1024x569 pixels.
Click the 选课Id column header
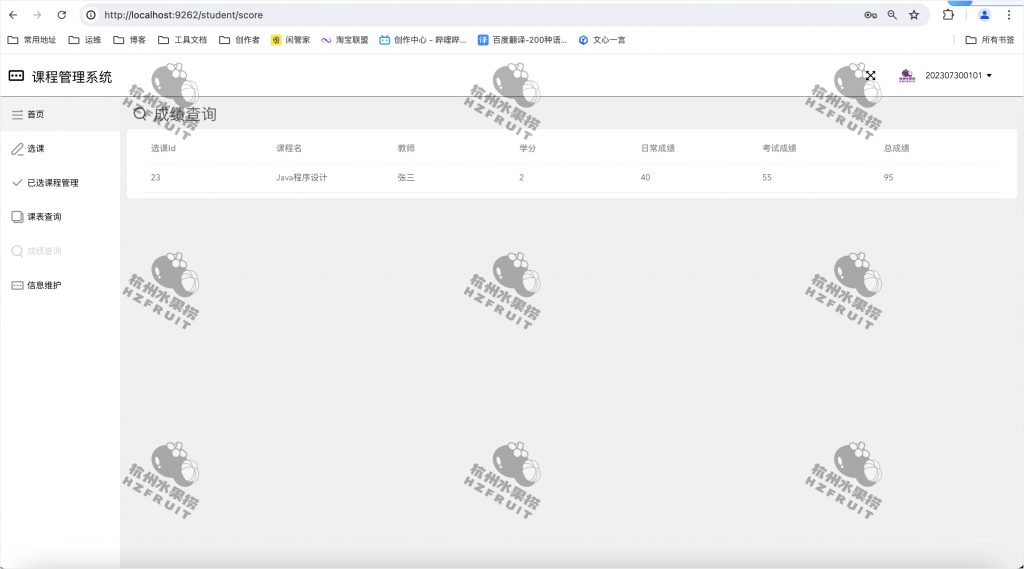tap(163, 148)
